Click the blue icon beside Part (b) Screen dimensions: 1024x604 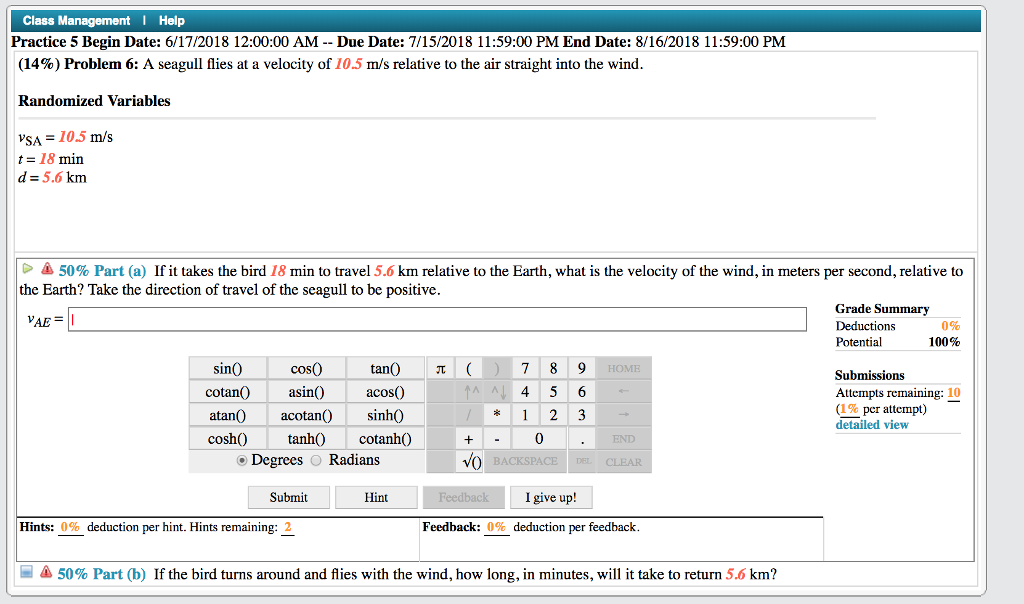point(27,573)
